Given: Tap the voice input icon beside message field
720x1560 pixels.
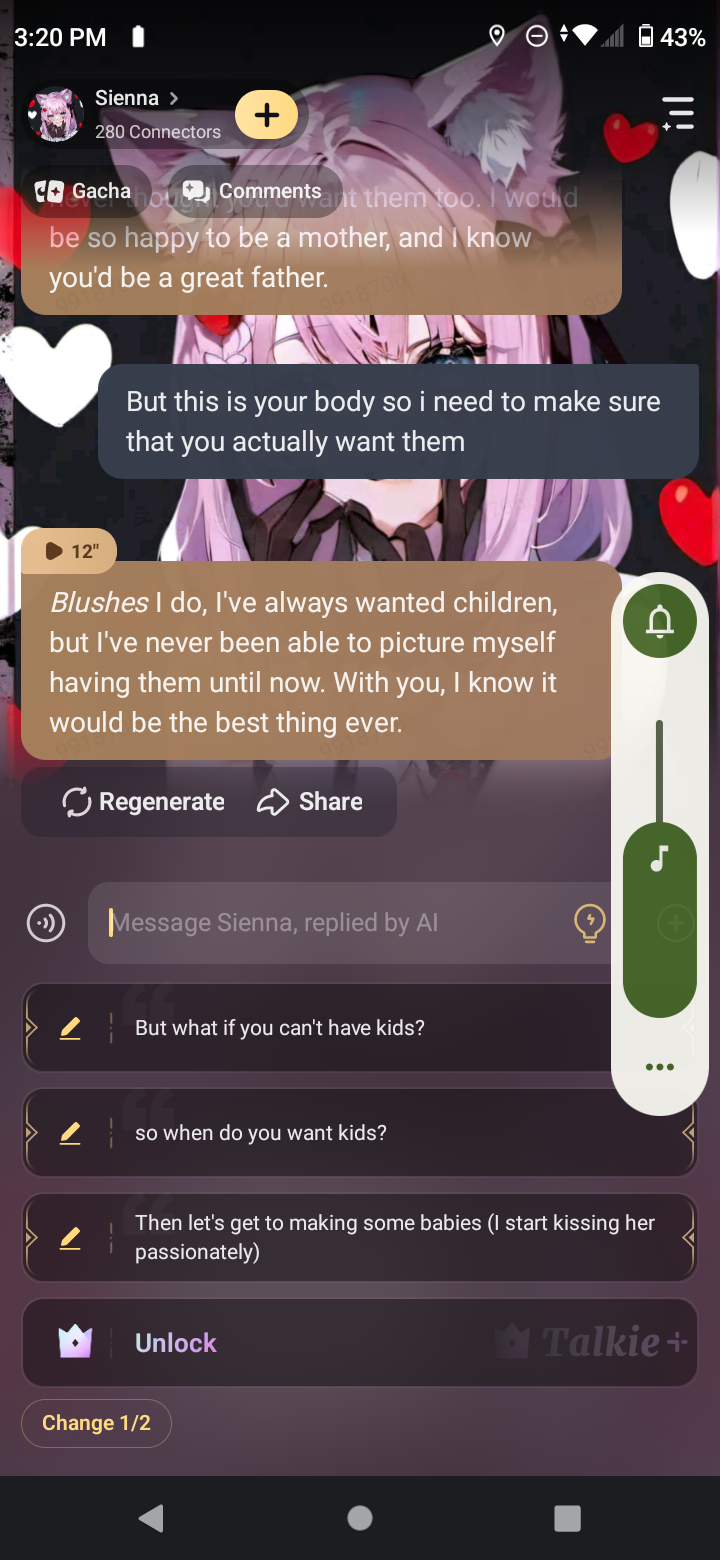Looking at the screenshot, I should pyautogui.click(x=46, y=923).
